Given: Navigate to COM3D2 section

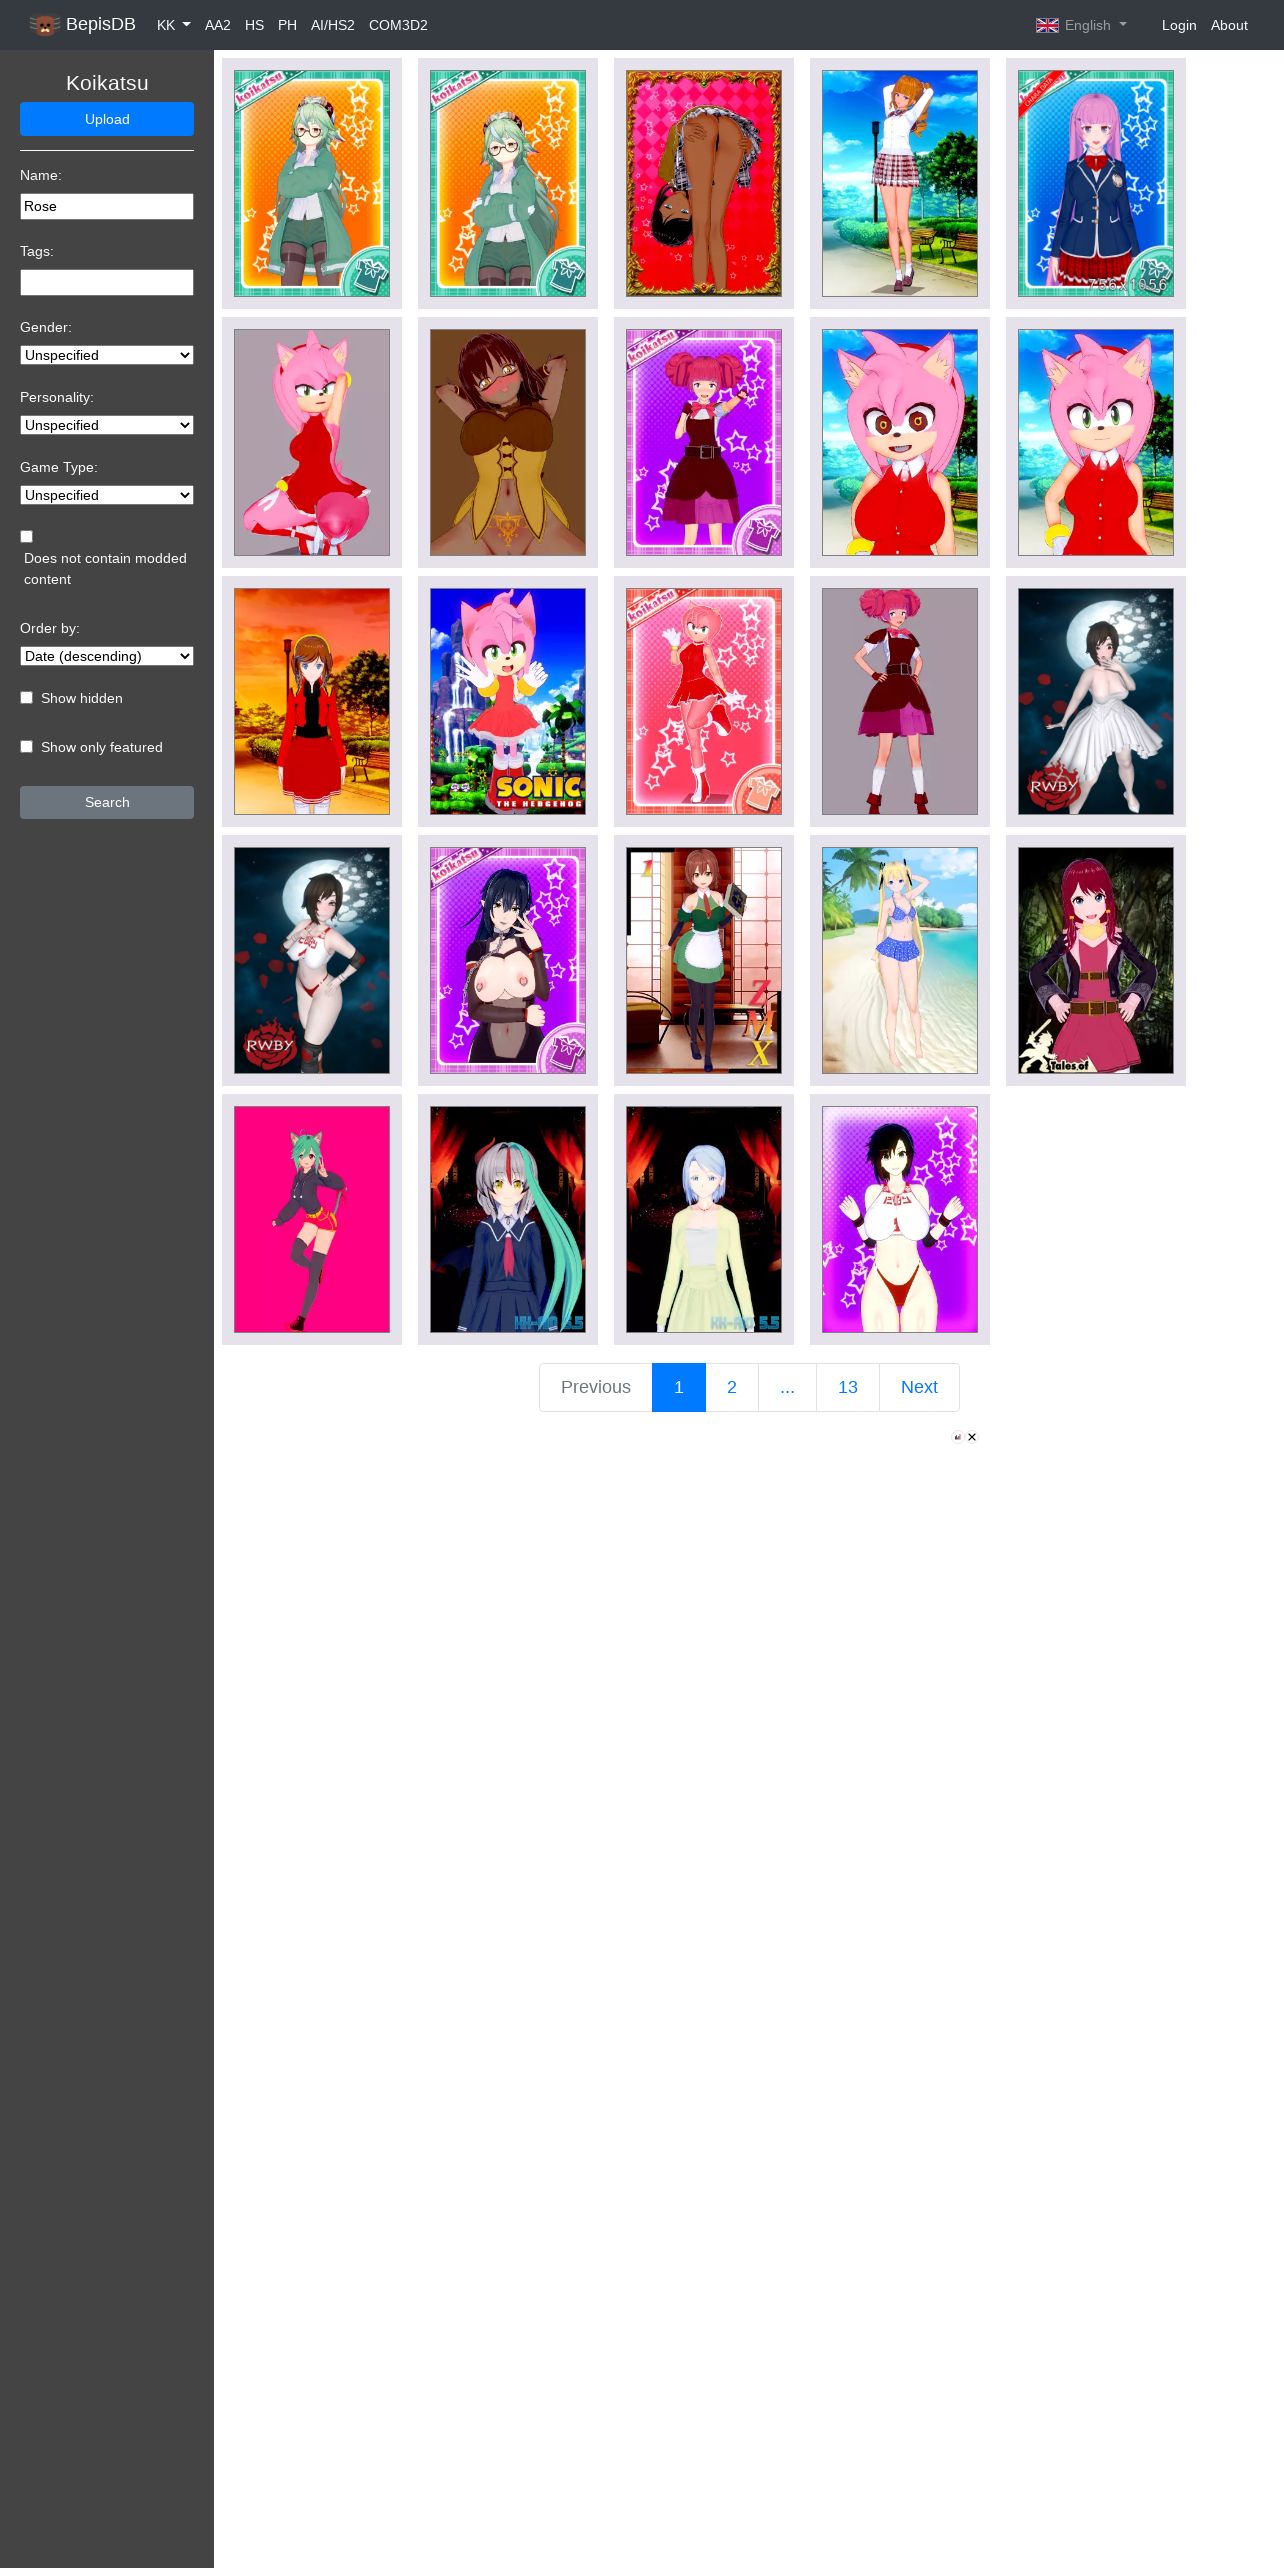Looking at the screenshot, I should tap(398, 25).
